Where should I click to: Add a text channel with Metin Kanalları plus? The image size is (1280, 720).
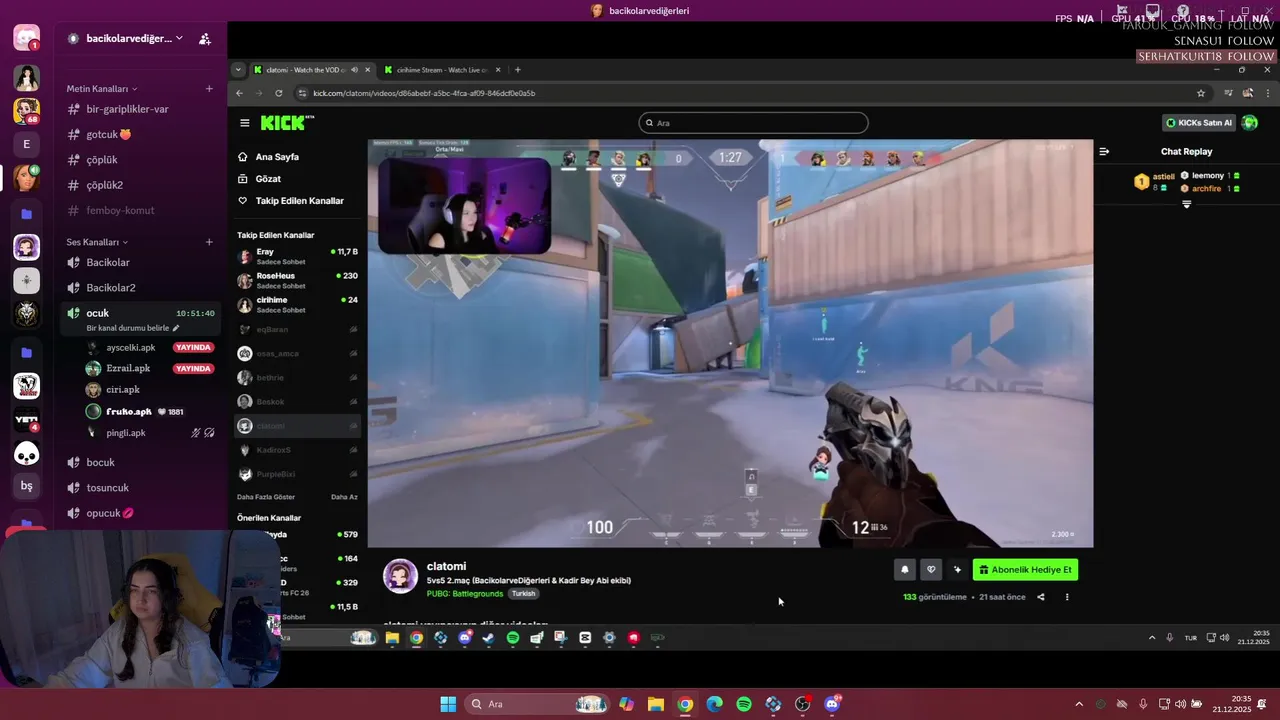point(209,89)
